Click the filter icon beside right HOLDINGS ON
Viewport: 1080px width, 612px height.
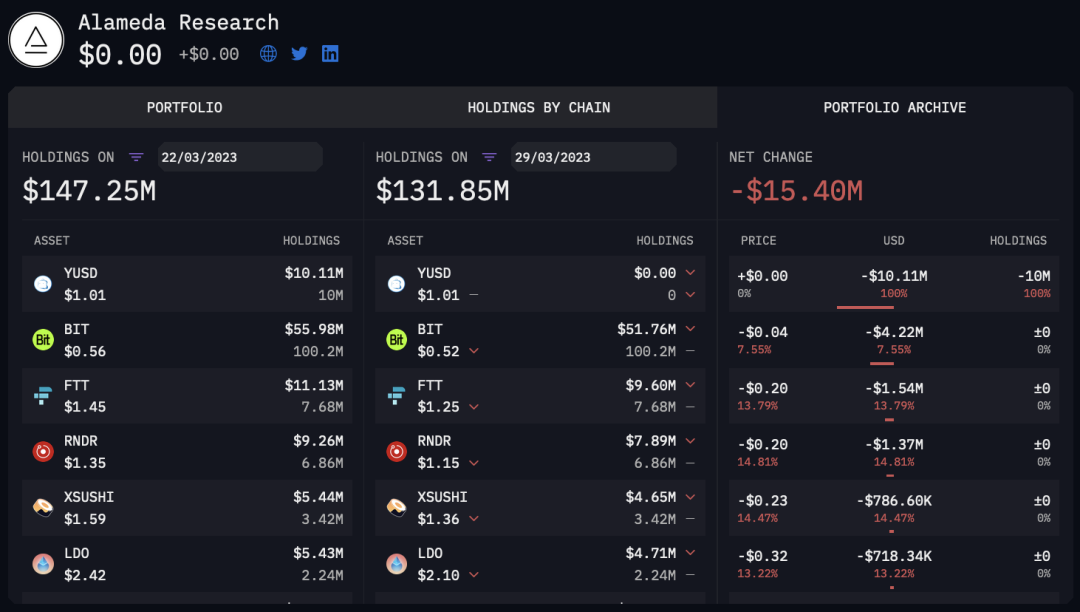pos(489,157)
